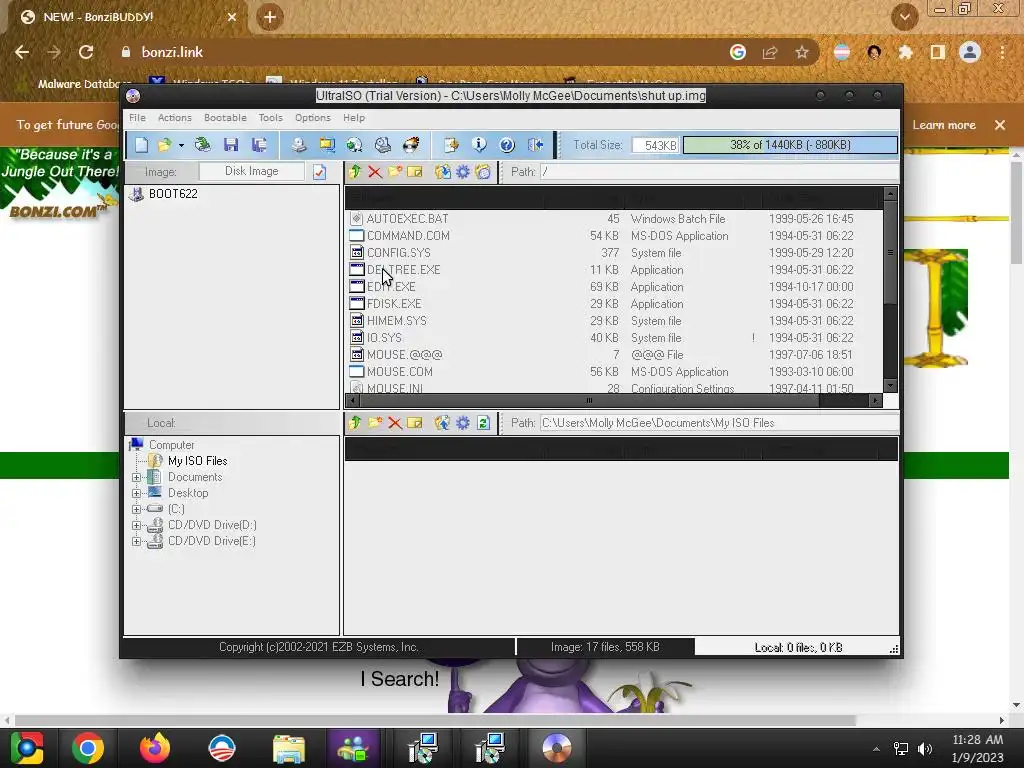Click the Compress ISO folder icon
The width and height of the screenshot is (1024, 768).
click(327, 145)
